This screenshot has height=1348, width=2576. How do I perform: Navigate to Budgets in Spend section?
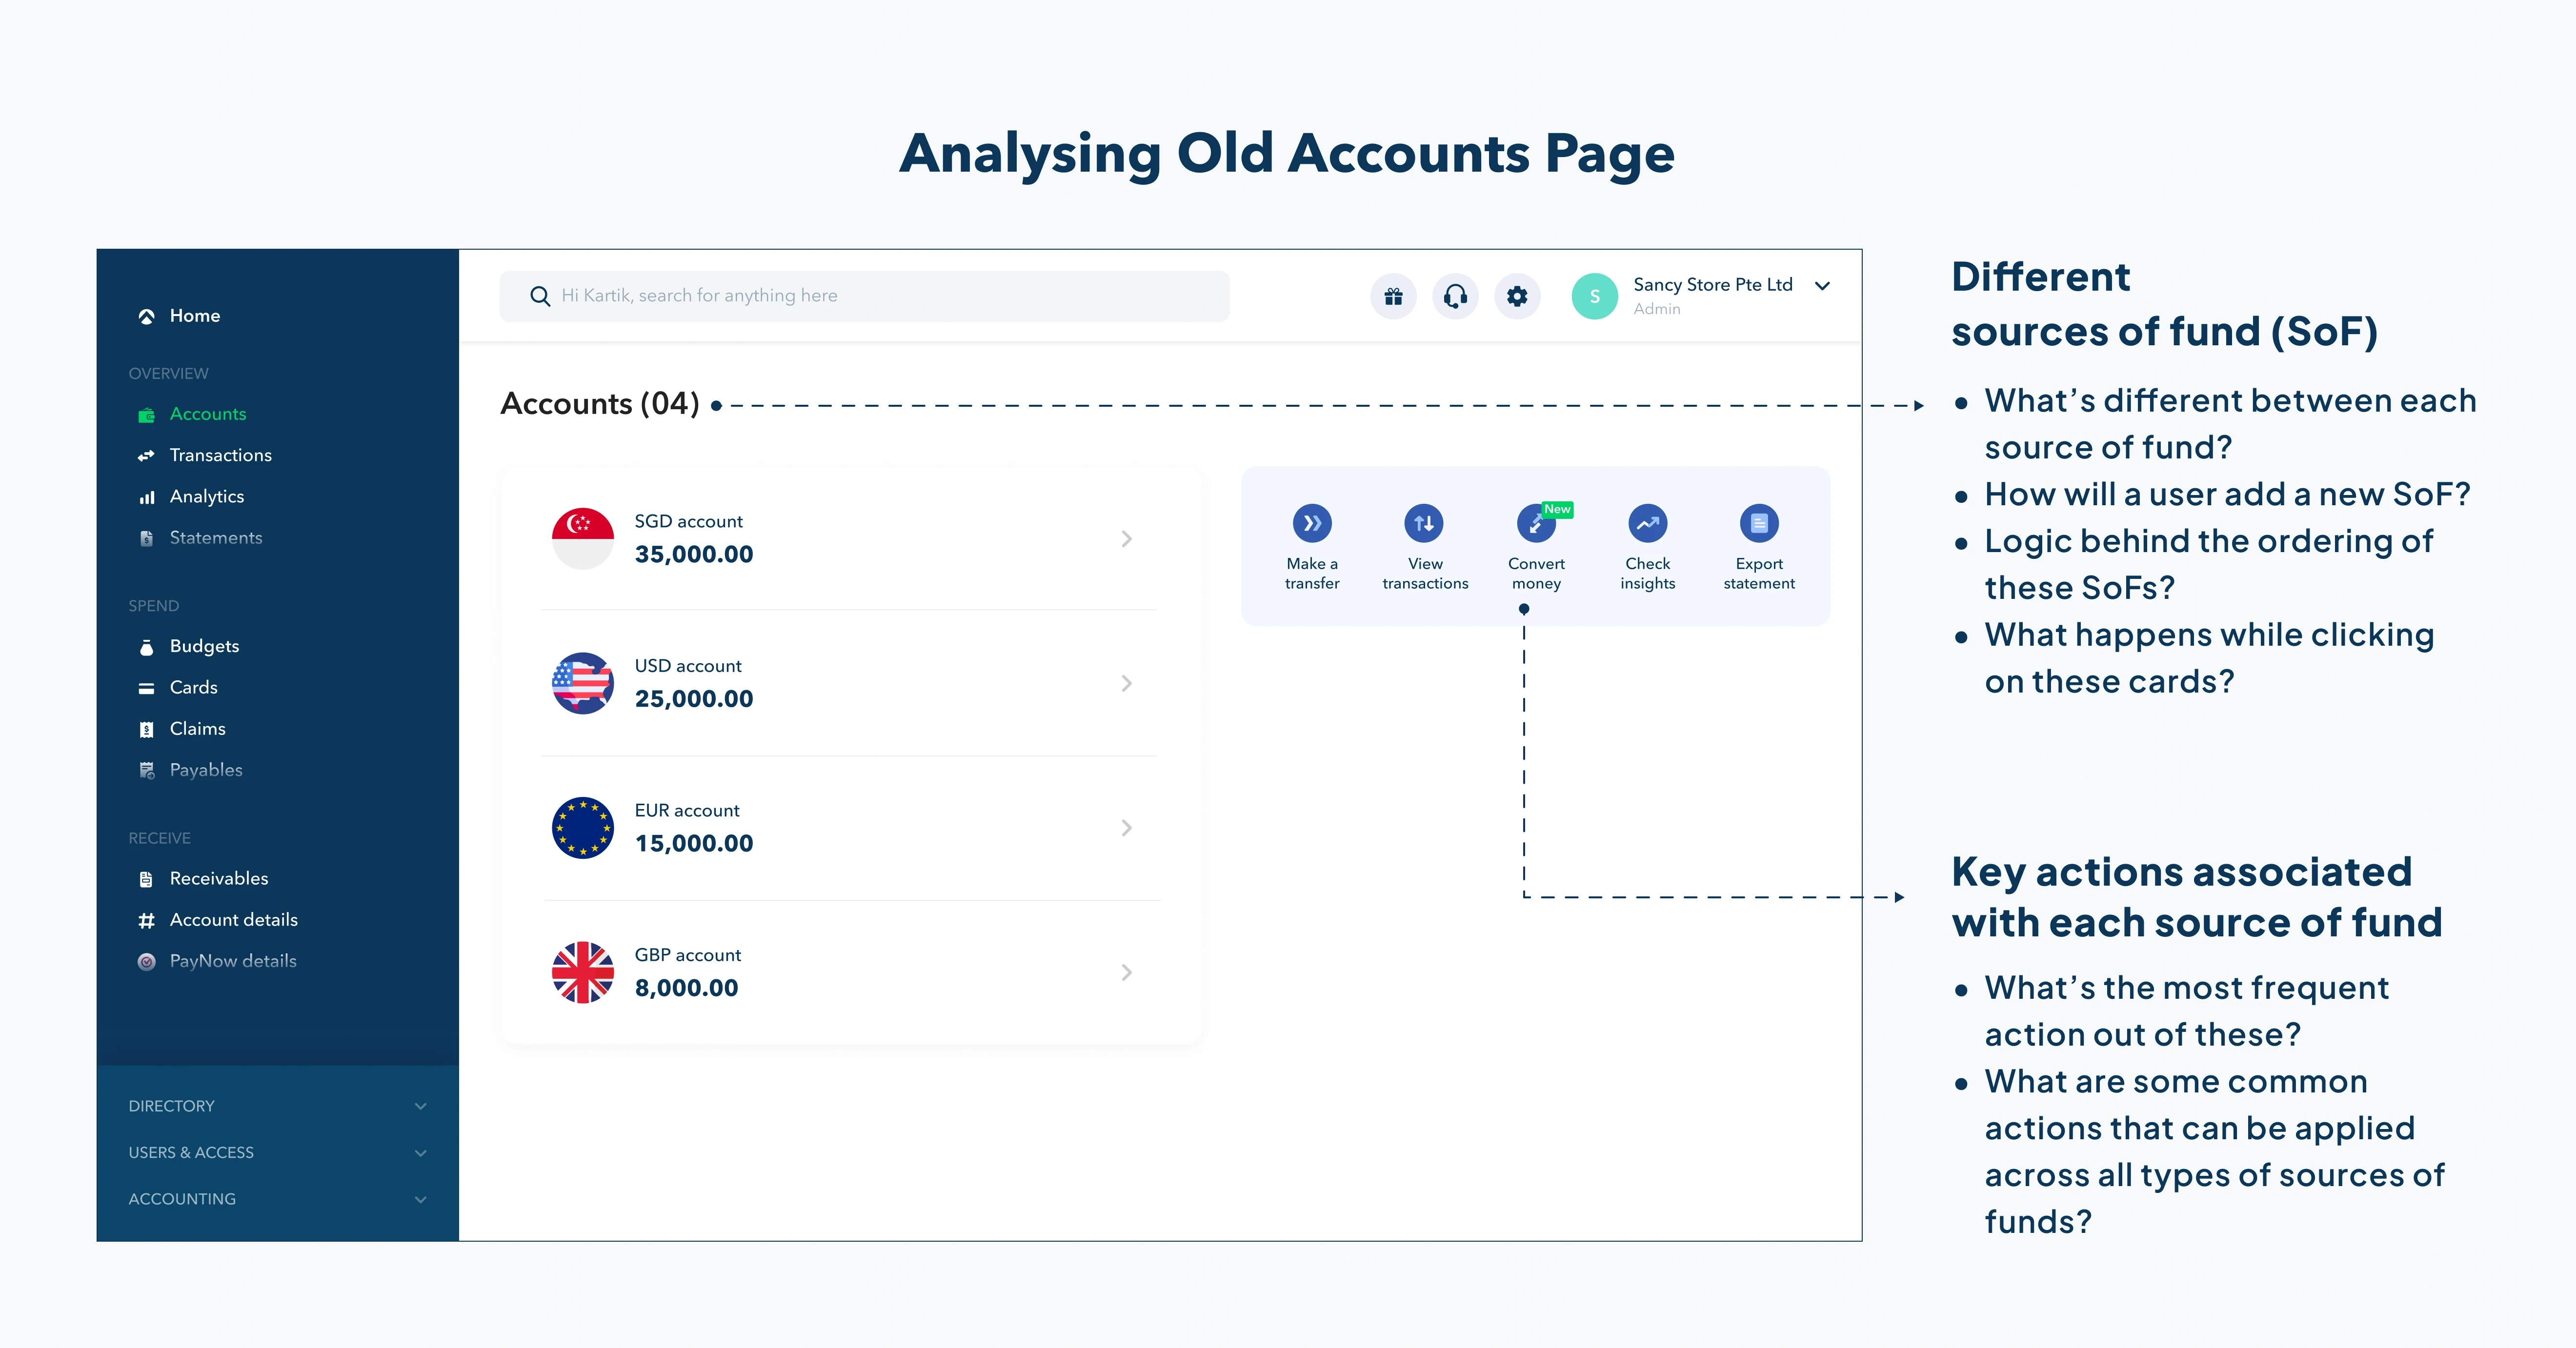(204, 646)
